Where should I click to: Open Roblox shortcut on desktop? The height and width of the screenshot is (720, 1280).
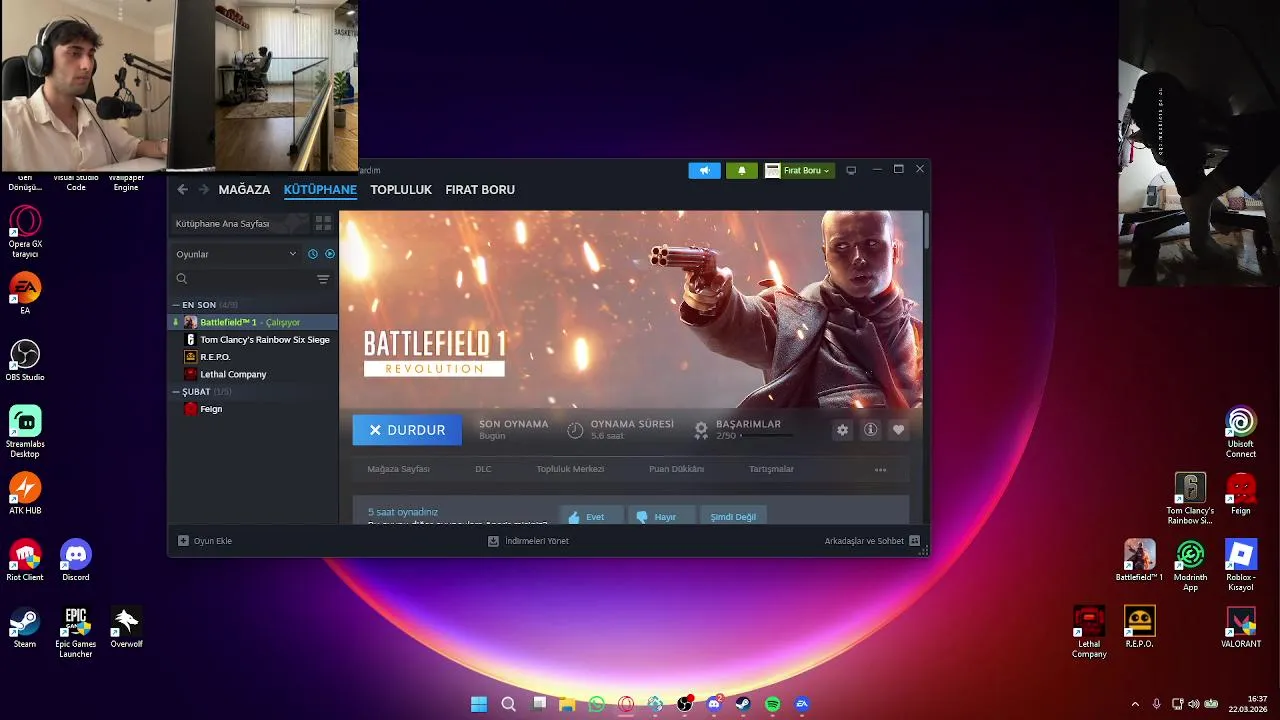click(1241, 565)
